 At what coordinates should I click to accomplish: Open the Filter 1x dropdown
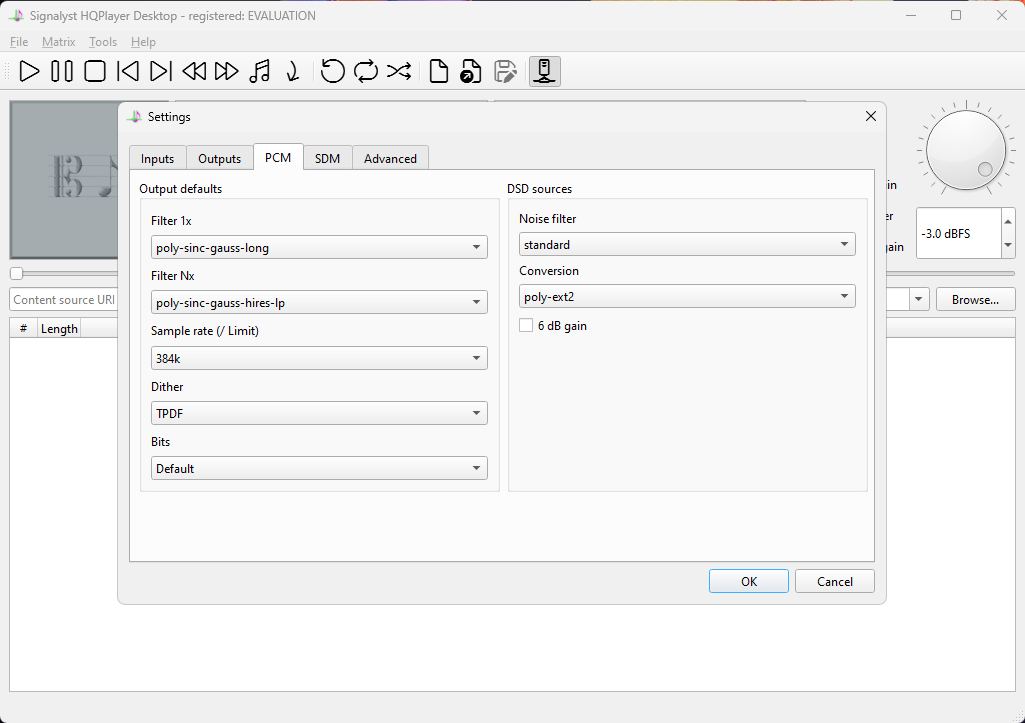319,248
